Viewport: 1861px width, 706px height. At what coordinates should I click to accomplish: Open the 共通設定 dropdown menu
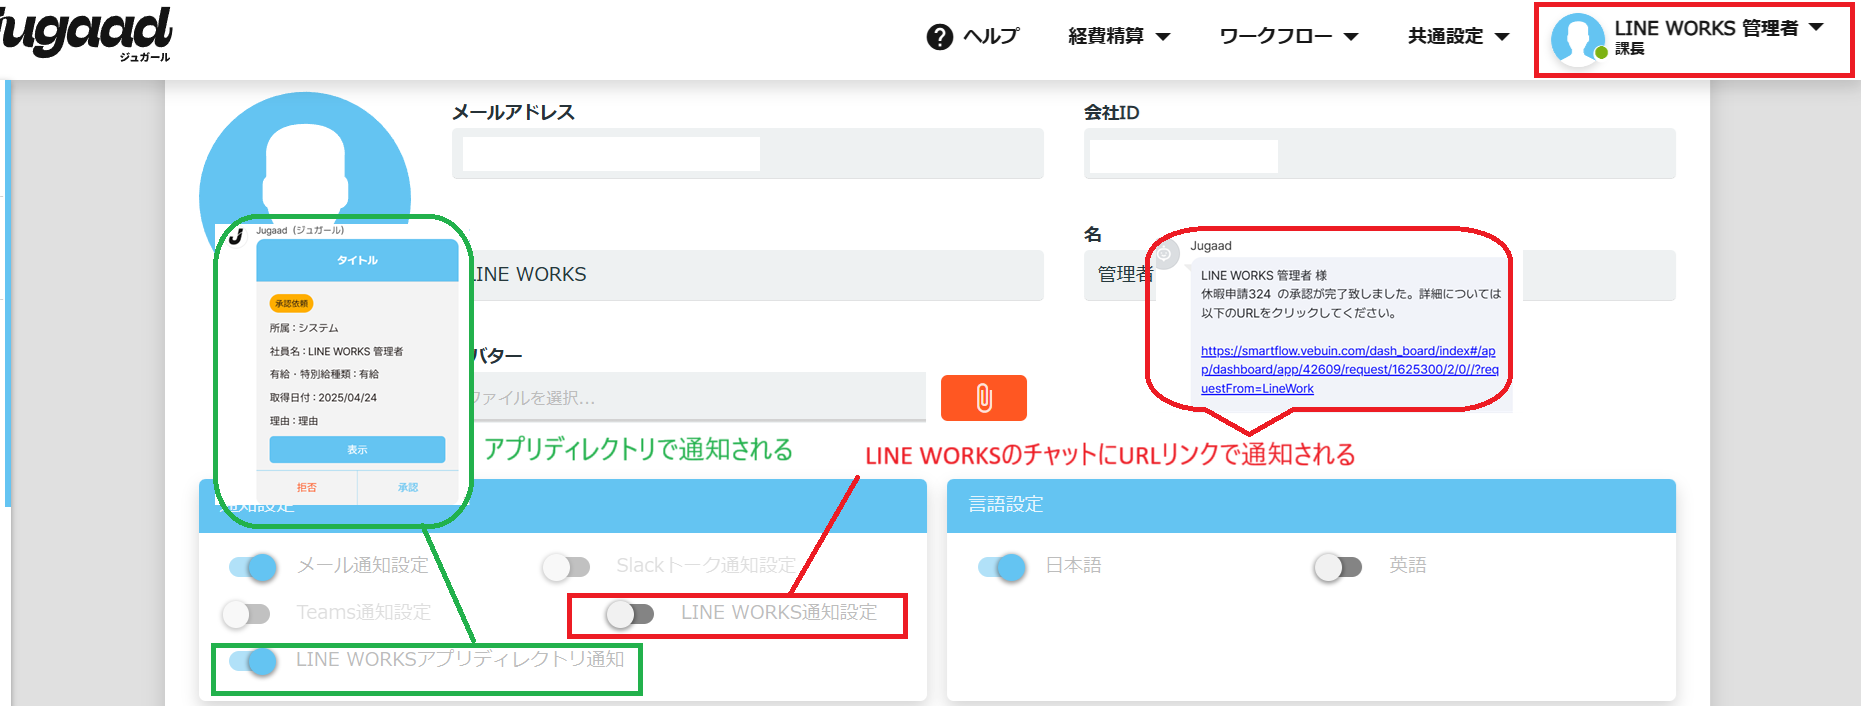pyautogui.click(x=1458, y=37)
